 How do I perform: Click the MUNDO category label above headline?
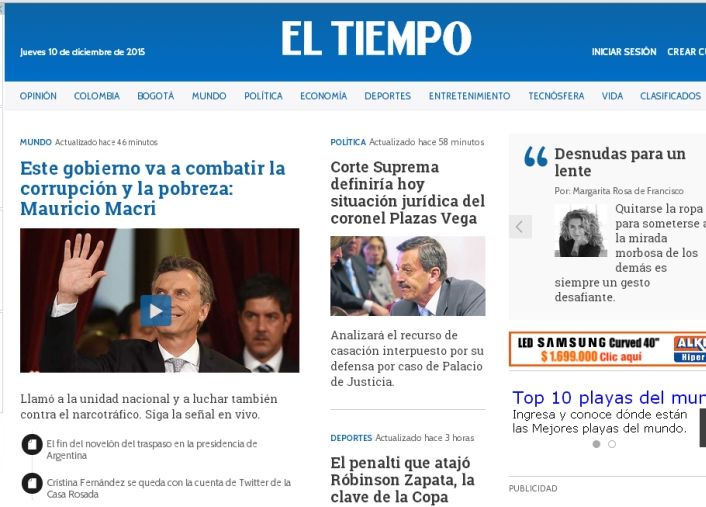click(36, 142)
